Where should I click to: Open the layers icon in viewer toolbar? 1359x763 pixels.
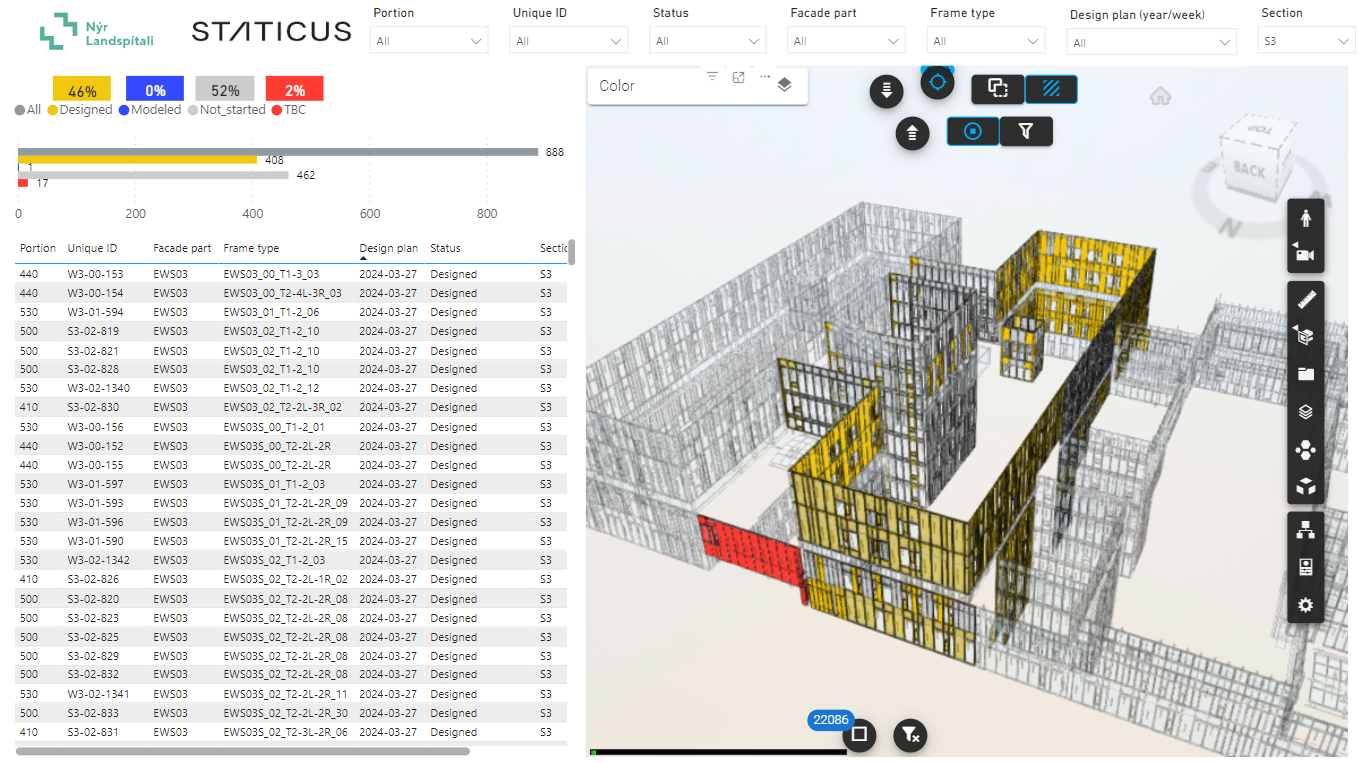(1305, 412)
